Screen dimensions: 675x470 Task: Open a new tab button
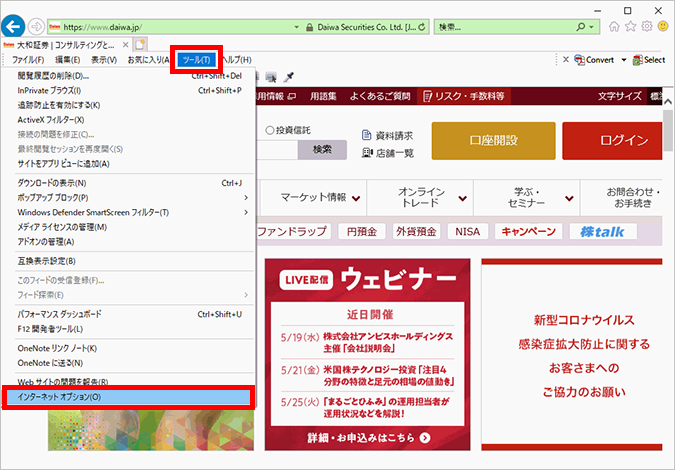pyautogui.click(x=139, y=45)
